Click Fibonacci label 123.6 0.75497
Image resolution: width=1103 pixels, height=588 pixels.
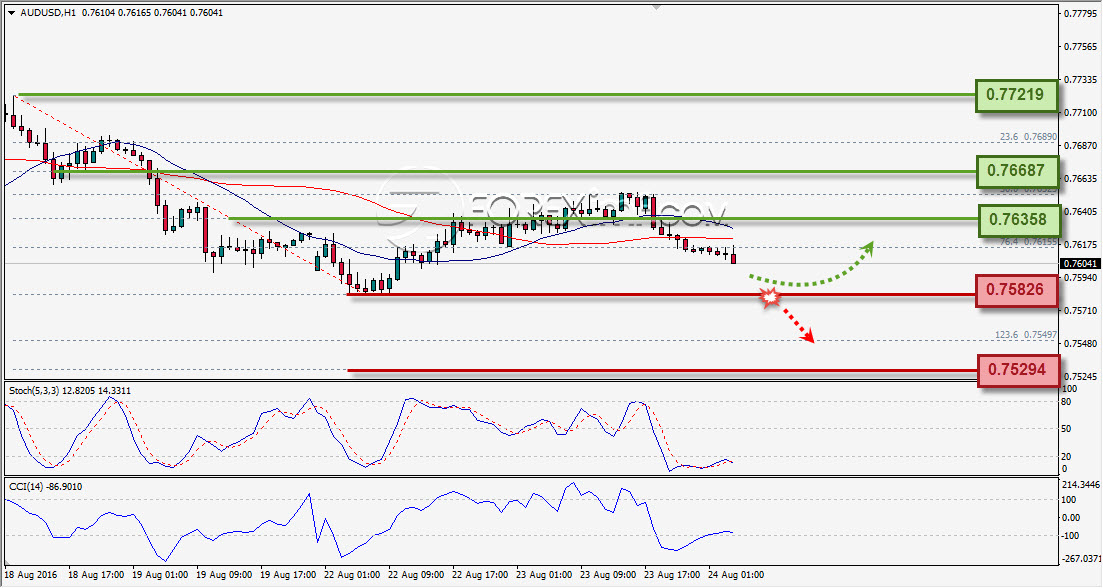click(1026, 335)
